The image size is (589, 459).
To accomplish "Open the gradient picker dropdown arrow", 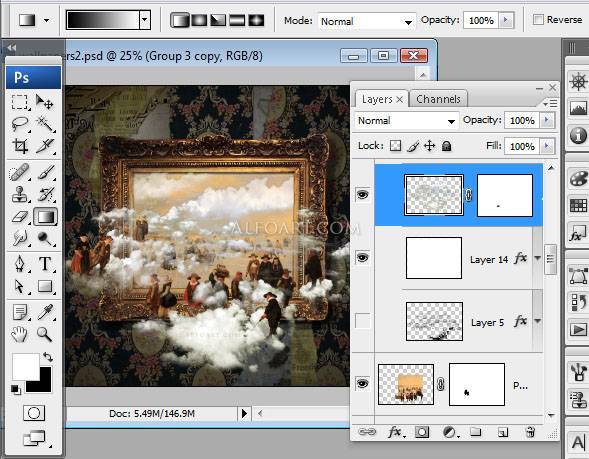I will tap(145, 20).
